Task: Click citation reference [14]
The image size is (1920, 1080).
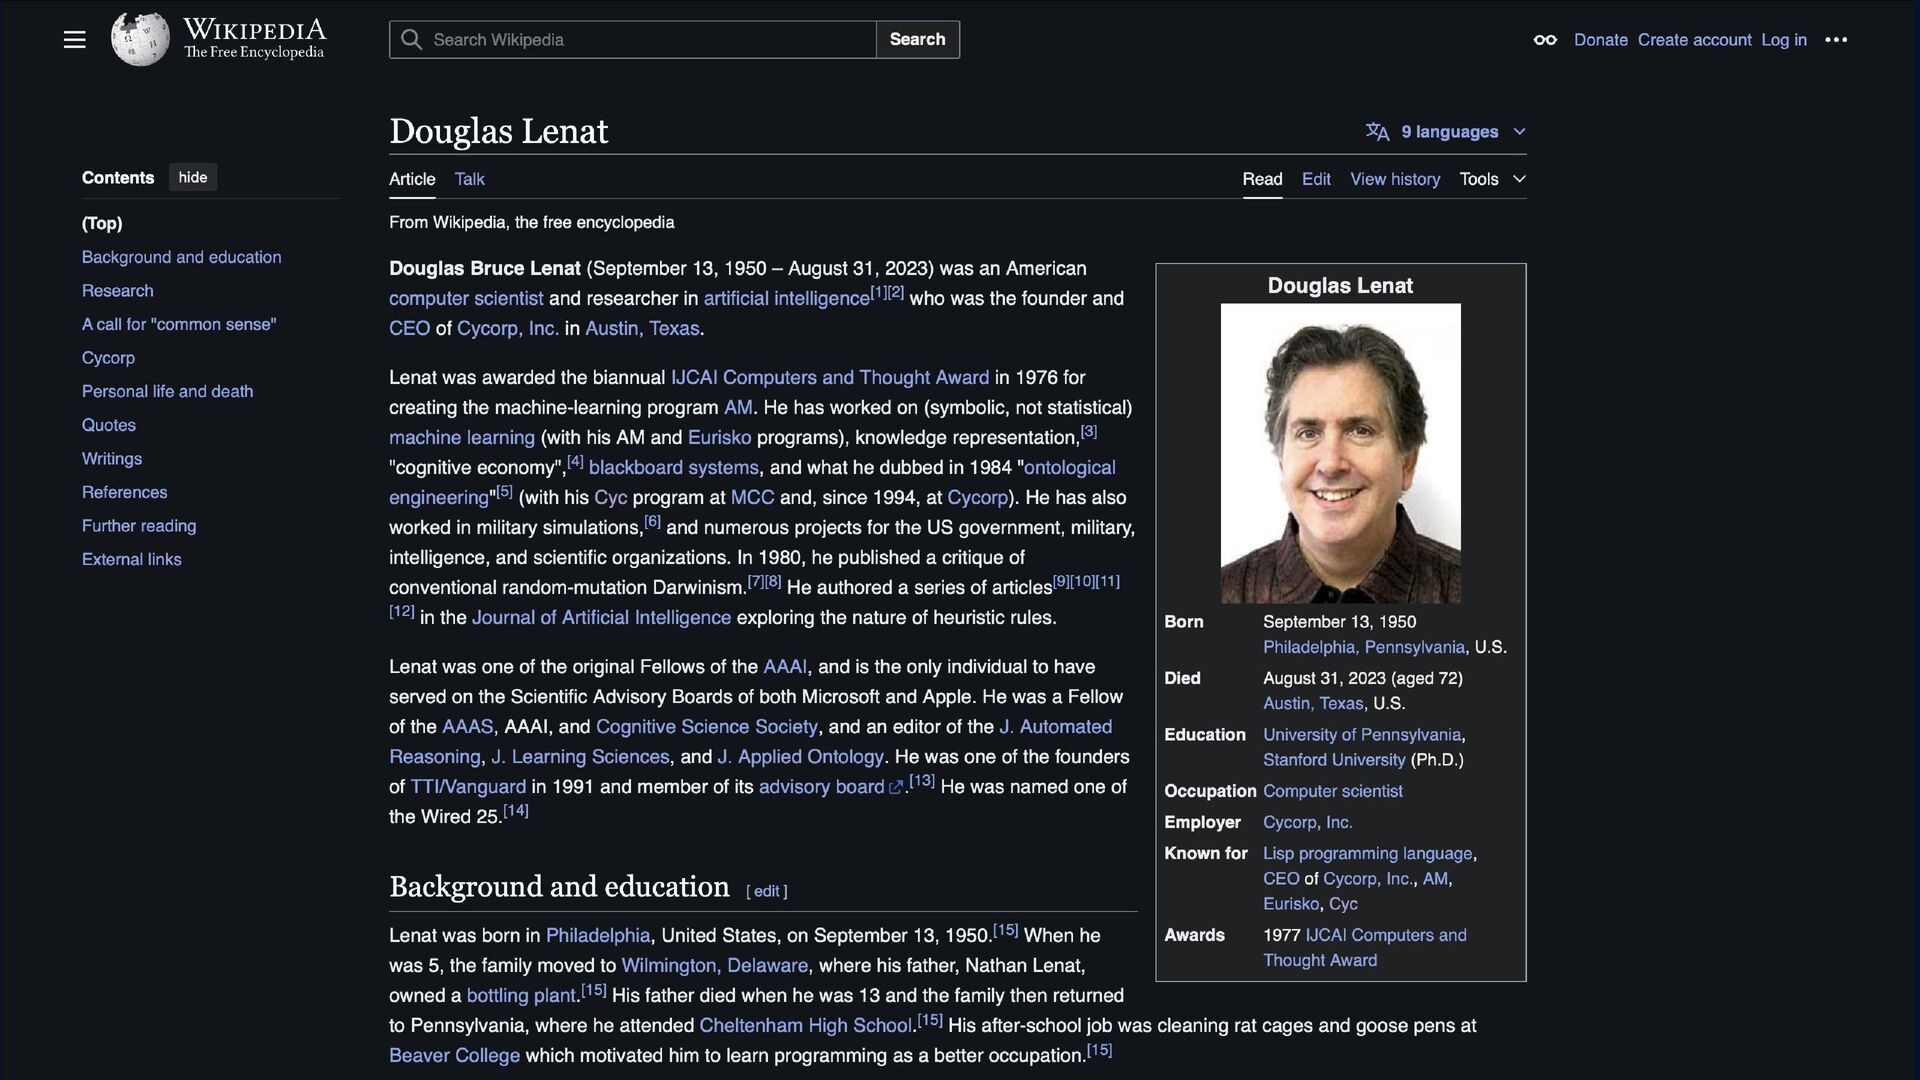Action: [x=516, y=811]
